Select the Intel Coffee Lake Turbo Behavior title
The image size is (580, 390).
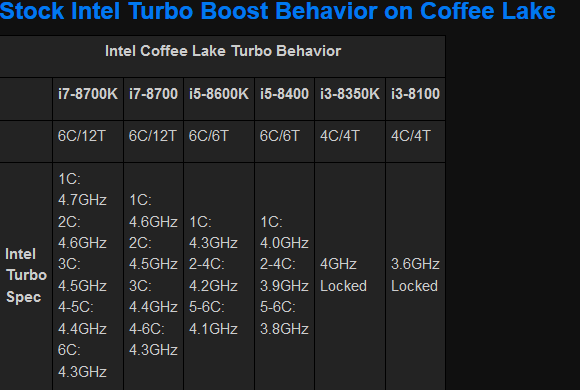coord(223,51)
